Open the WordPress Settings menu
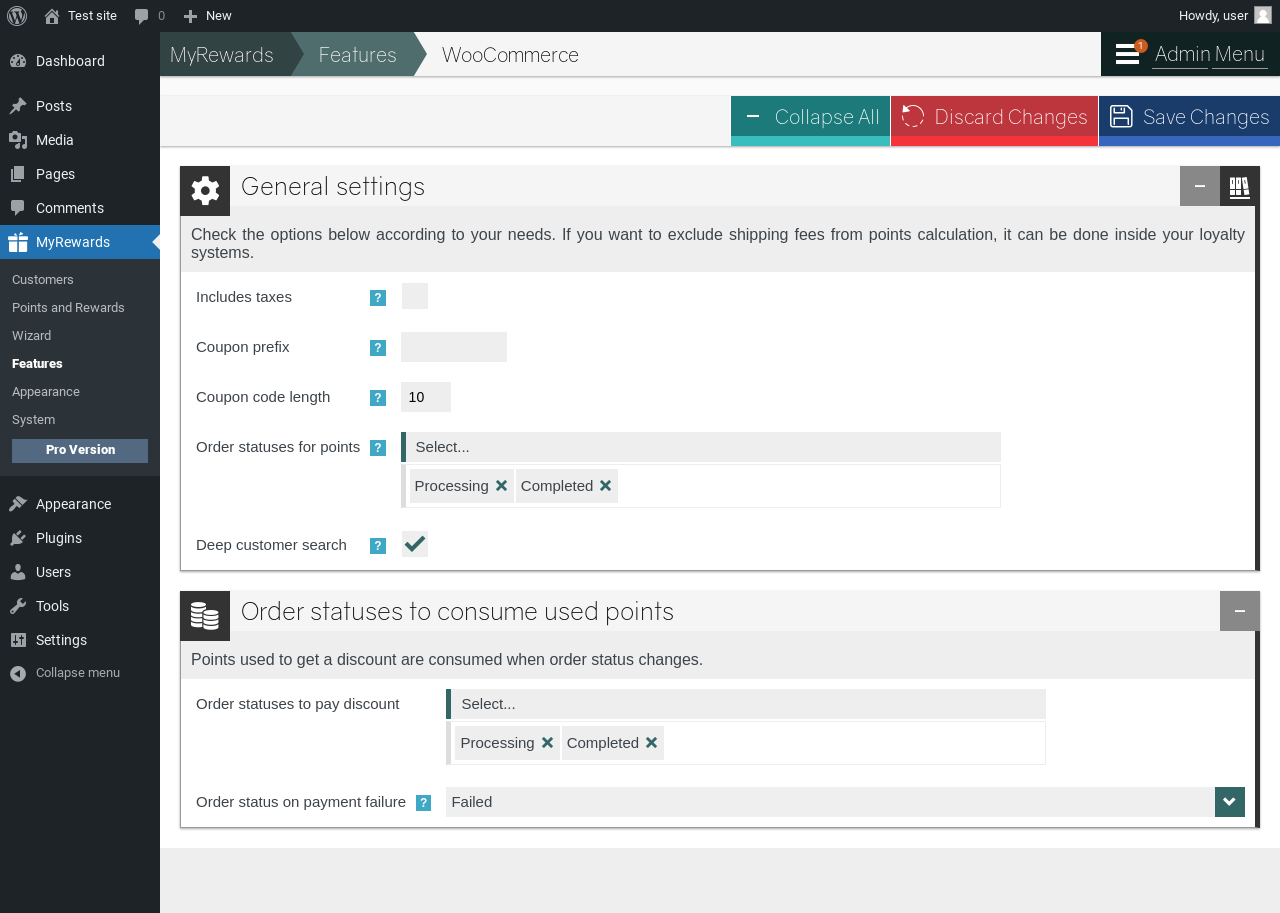This screenshot has height=913, width=1280. [80, 640]
